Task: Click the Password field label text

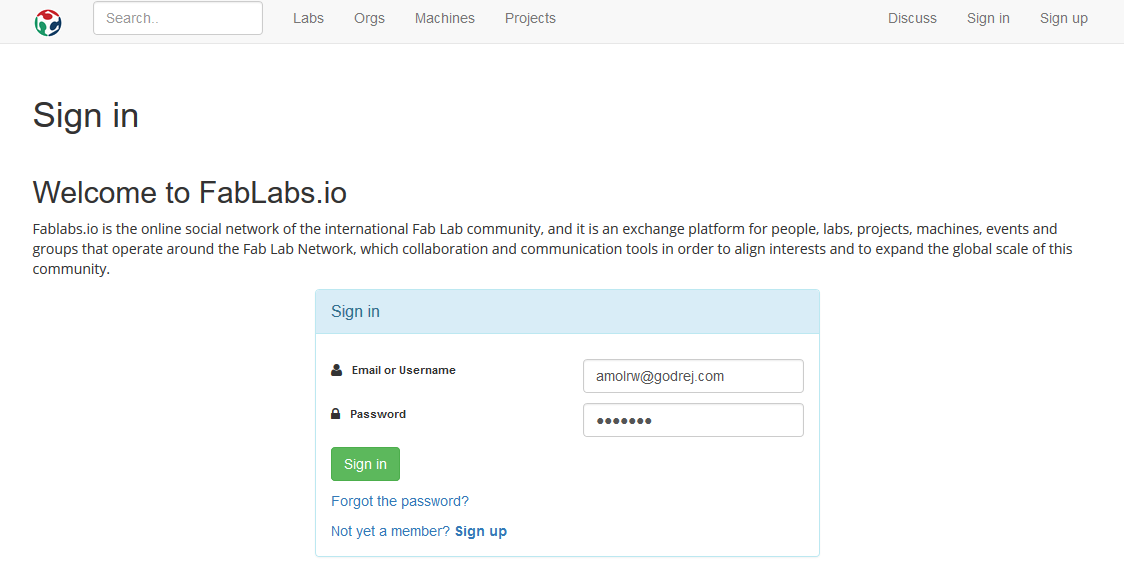Action: coord(378,414)
